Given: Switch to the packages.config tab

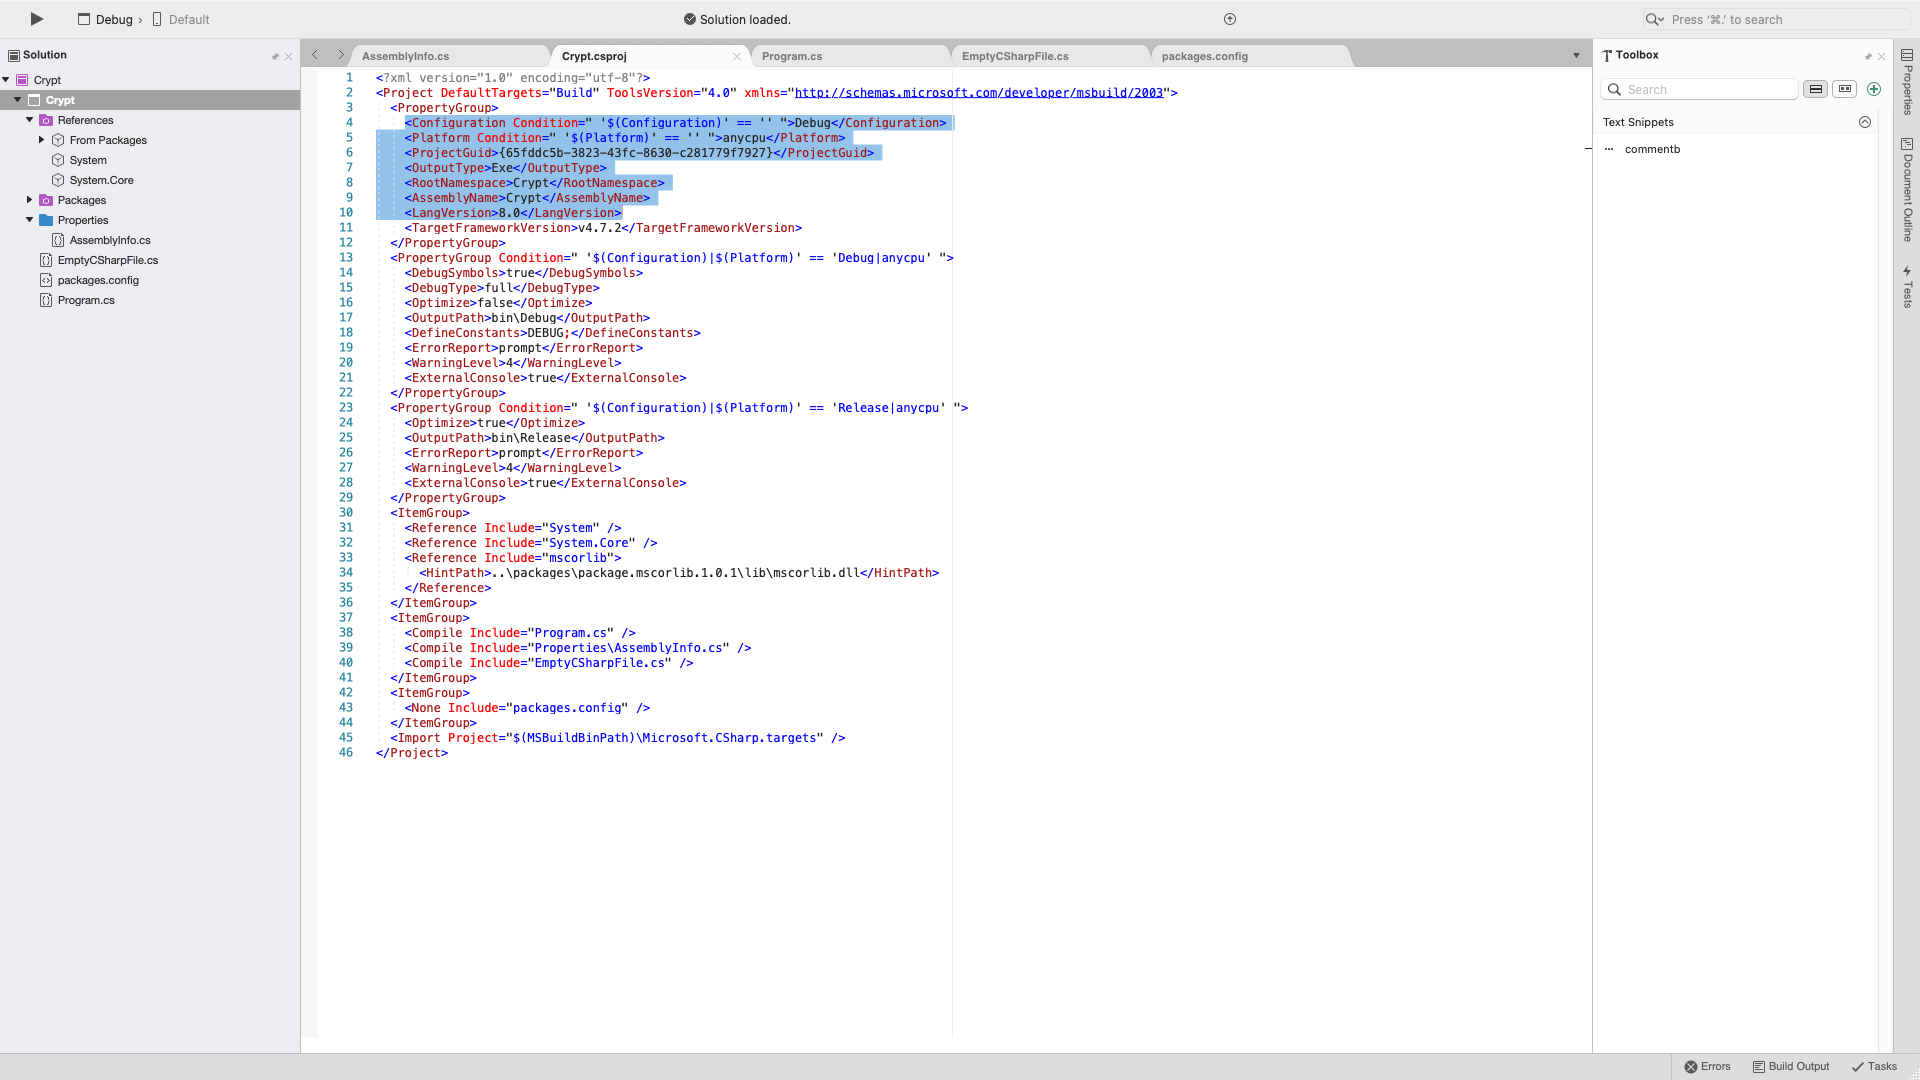Looking at the screenshot, I should (x=1204, y=56).
